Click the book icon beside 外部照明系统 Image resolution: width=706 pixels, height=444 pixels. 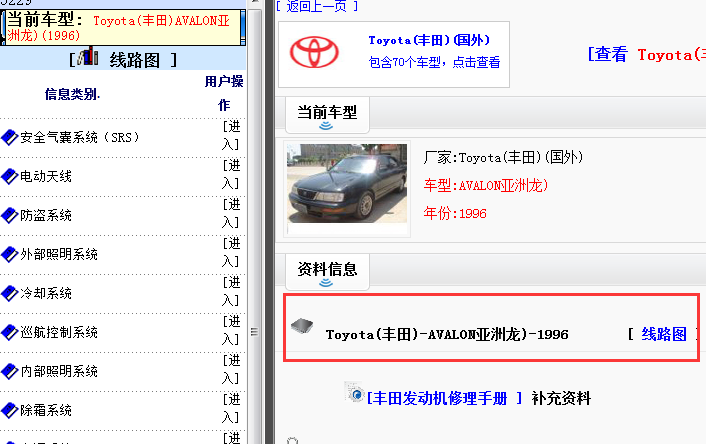[x=9, y=254]
